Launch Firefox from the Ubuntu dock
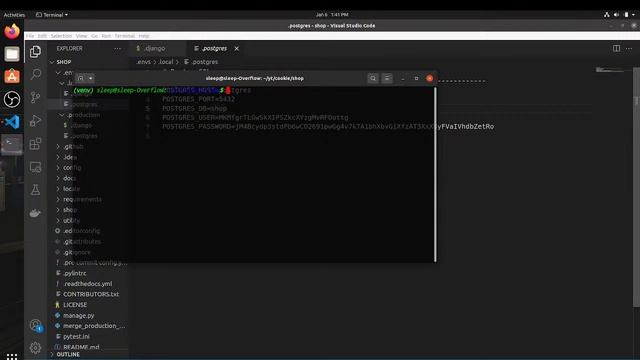 (x=12, y=31)
